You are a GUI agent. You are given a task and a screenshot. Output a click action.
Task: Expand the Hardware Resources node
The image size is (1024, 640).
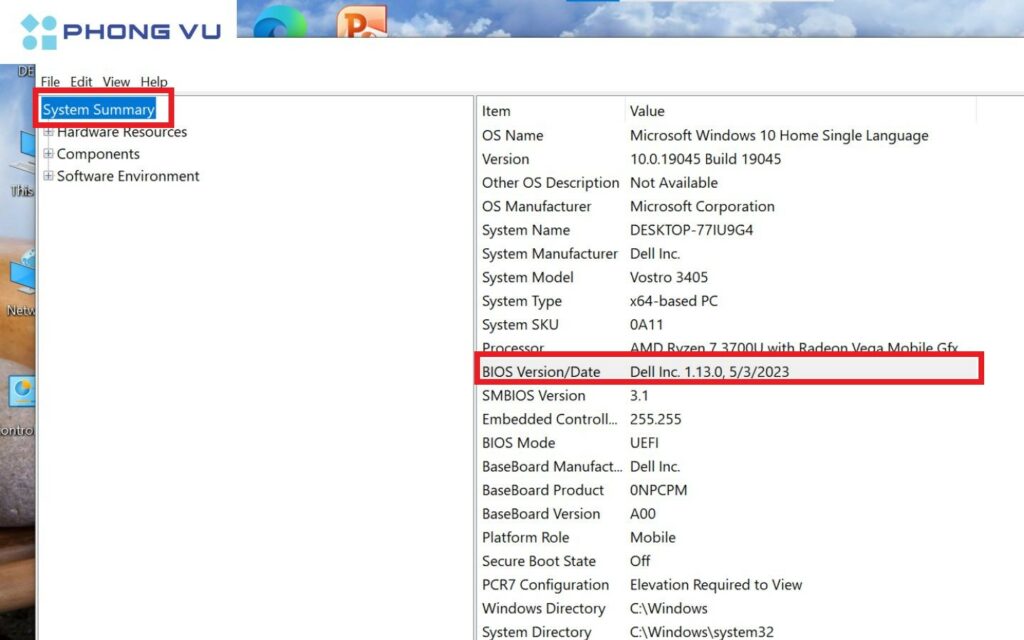point(48,132)
